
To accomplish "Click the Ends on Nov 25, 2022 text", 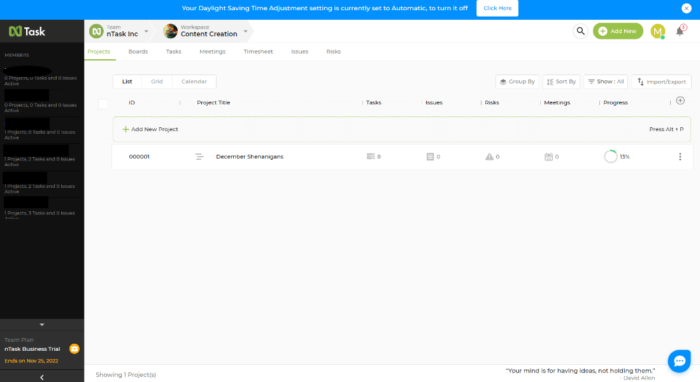I will [31, 361].
